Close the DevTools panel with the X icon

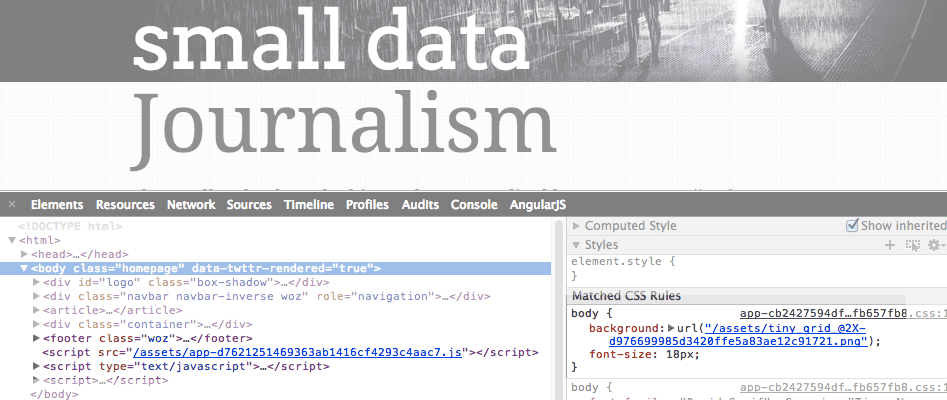pyautogui.click(x=11, y=204)
